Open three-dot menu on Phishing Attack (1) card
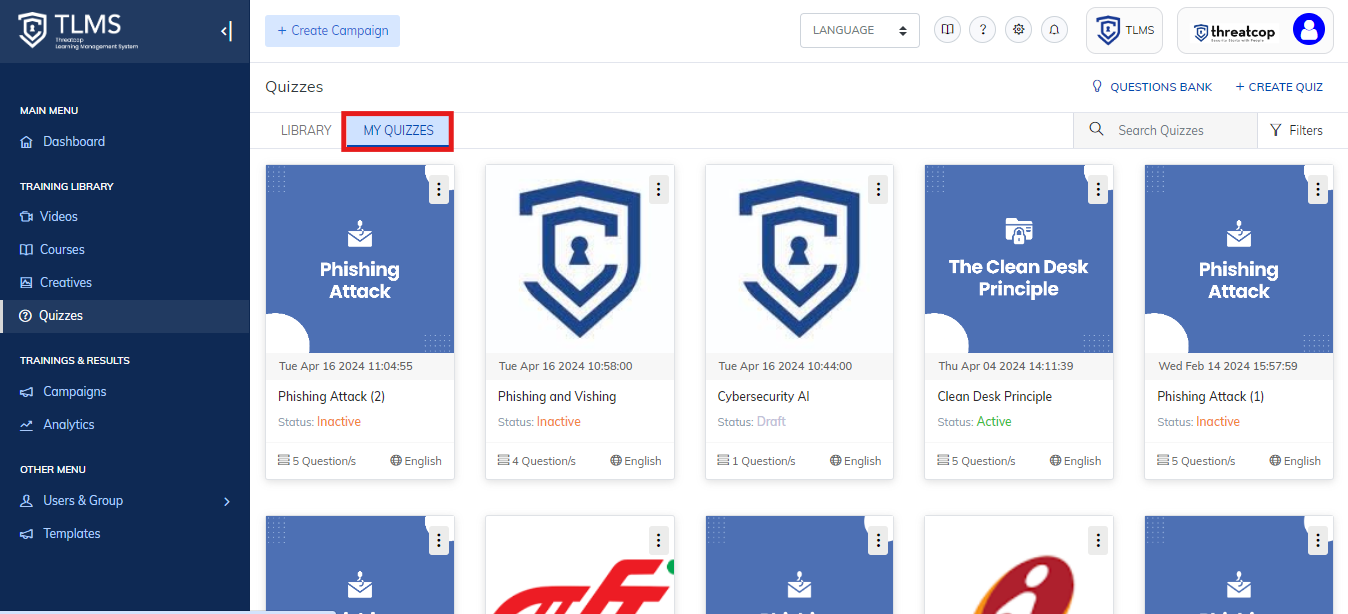 pos(1318,189)
